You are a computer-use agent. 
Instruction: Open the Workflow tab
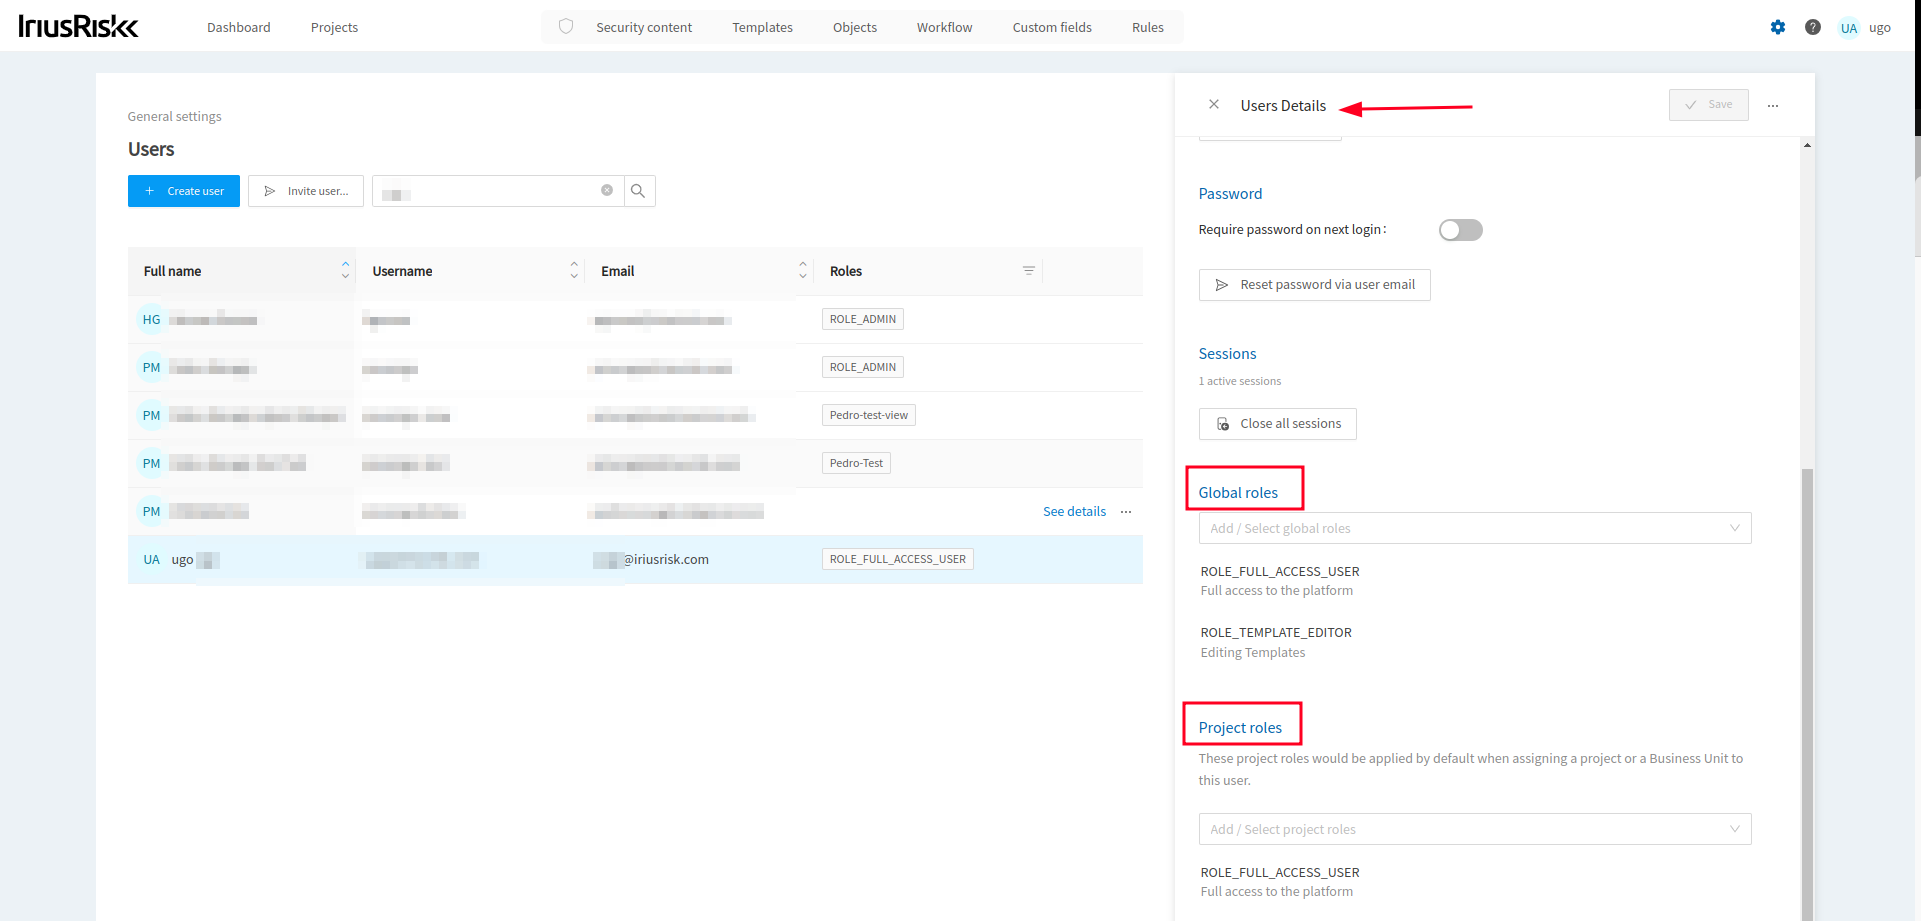(944, 27)
